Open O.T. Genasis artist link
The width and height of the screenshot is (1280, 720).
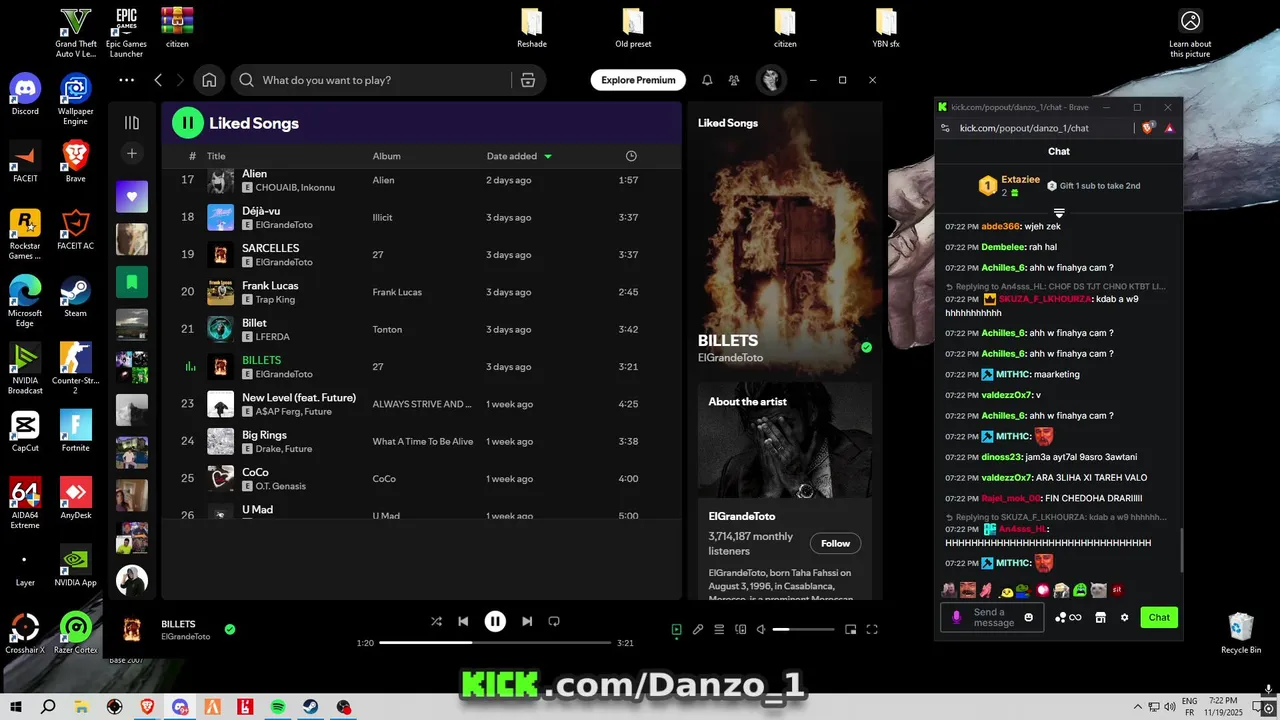(x=281, y=486)
